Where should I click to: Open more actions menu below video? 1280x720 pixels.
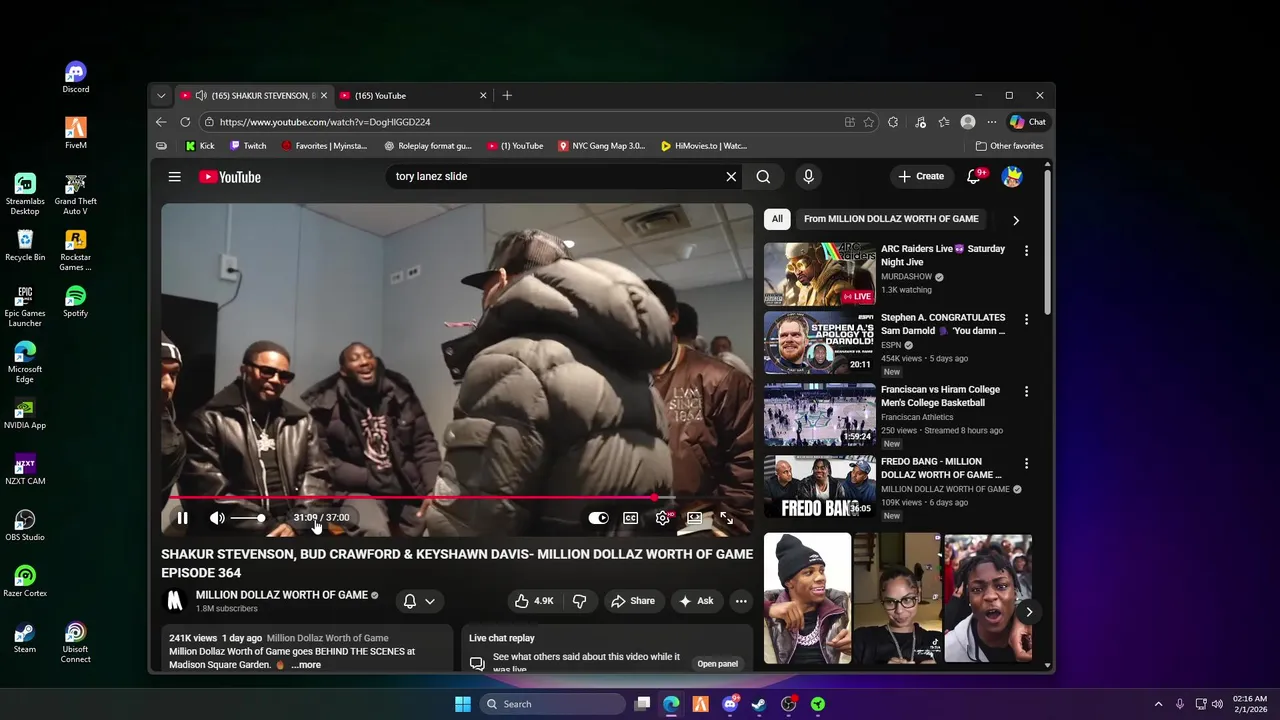click(x=741, y=601)
